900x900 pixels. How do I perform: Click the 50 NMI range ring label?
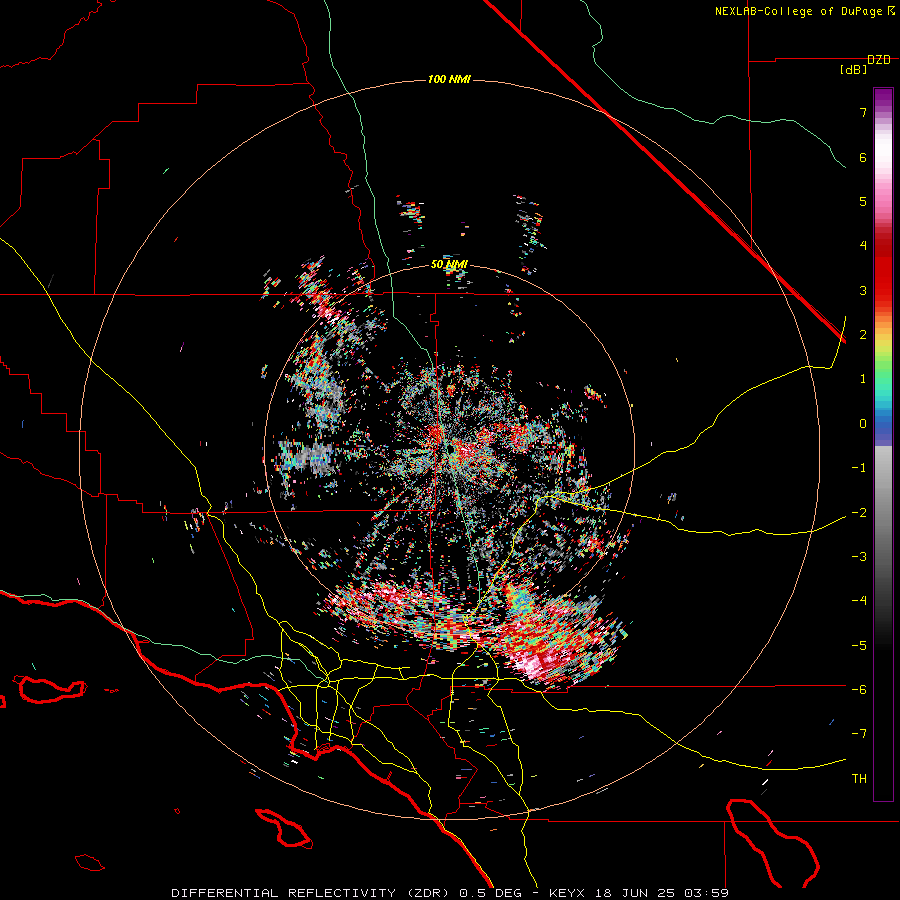click(449, 265)
